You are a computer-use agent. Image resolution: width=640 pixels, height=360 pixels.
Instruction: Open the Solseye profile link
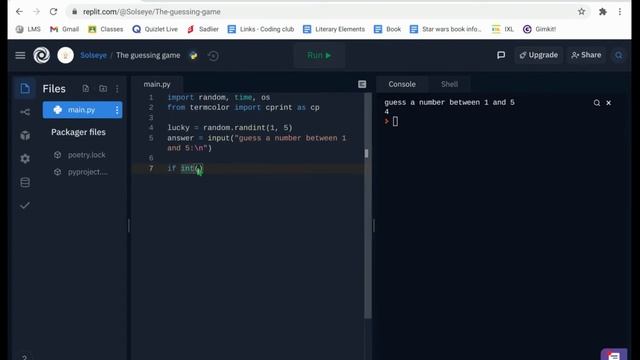93,55
